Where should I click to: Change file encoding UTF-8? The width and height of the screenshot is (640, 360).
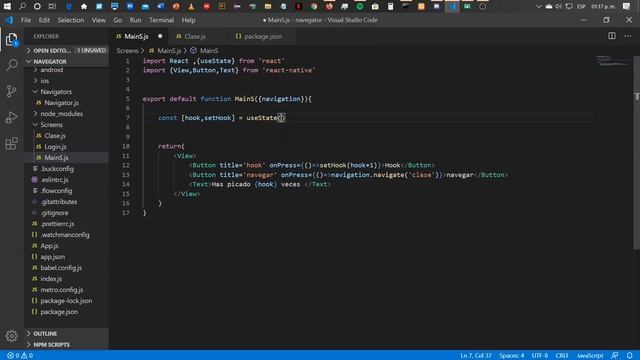540,356
